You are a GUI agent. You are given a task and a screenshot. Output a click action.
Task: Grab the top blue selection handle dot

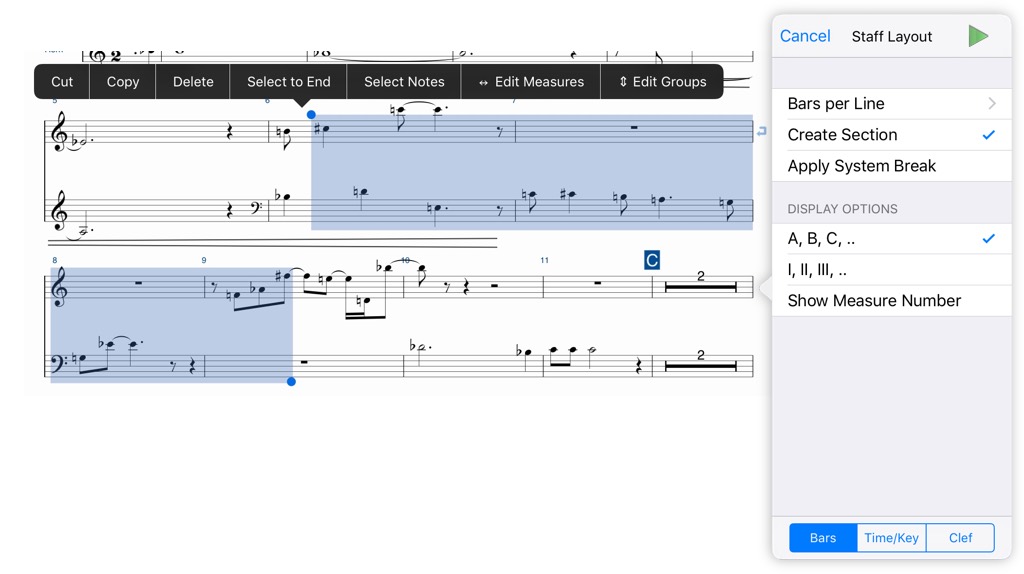click(x=311, y=114)
